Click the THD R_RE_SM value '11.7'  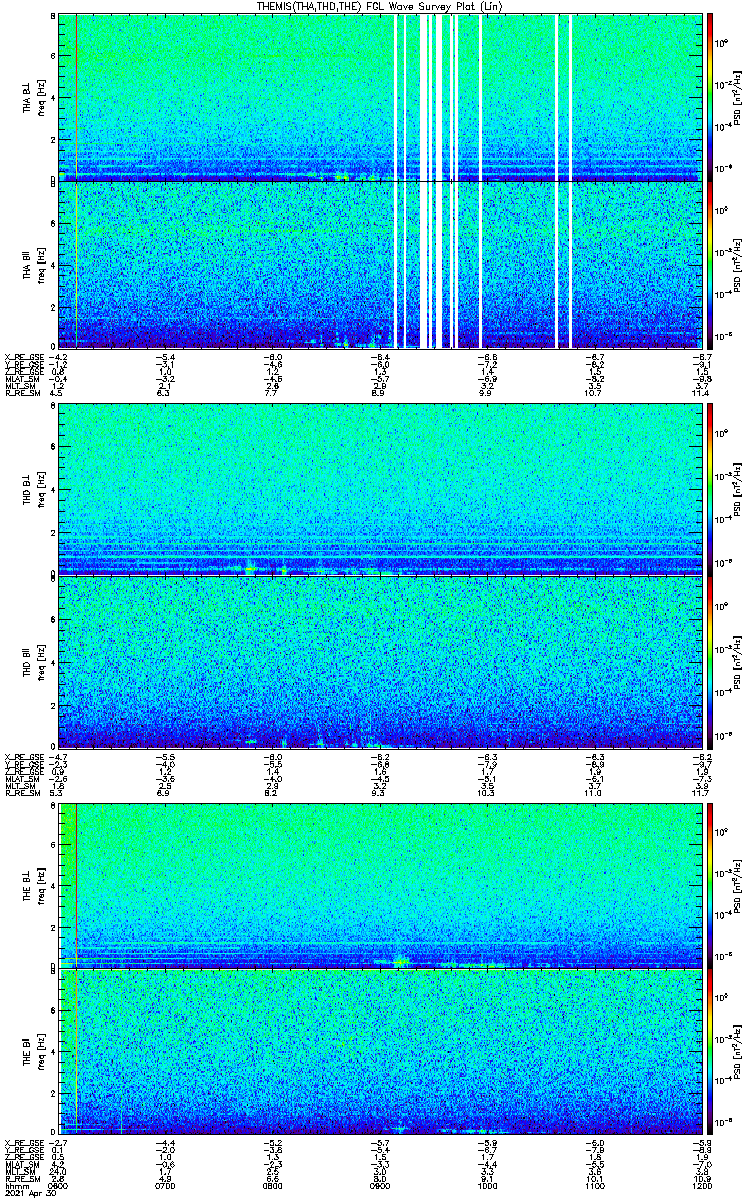(x=701, y=791)
